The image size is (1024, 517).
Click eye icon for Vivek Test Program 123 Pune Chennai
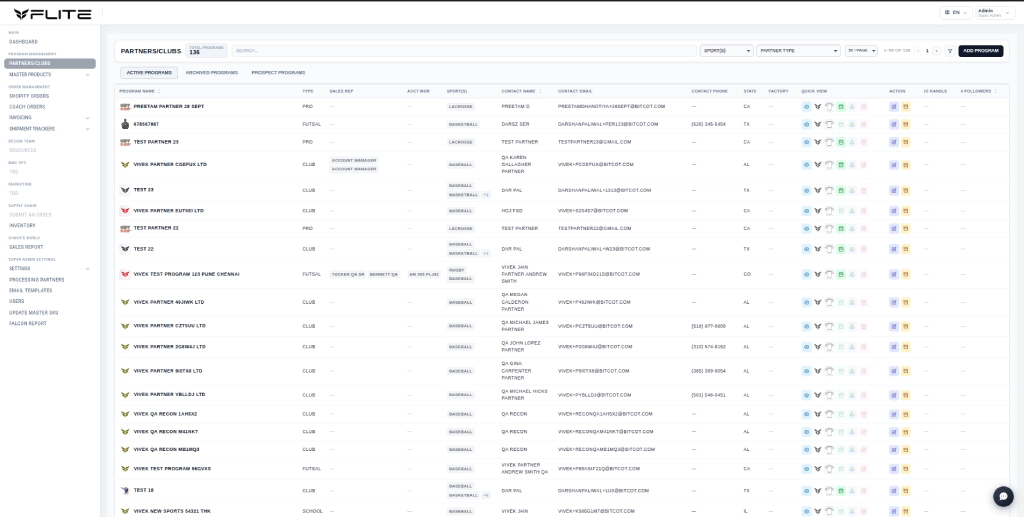coord(806,275)
